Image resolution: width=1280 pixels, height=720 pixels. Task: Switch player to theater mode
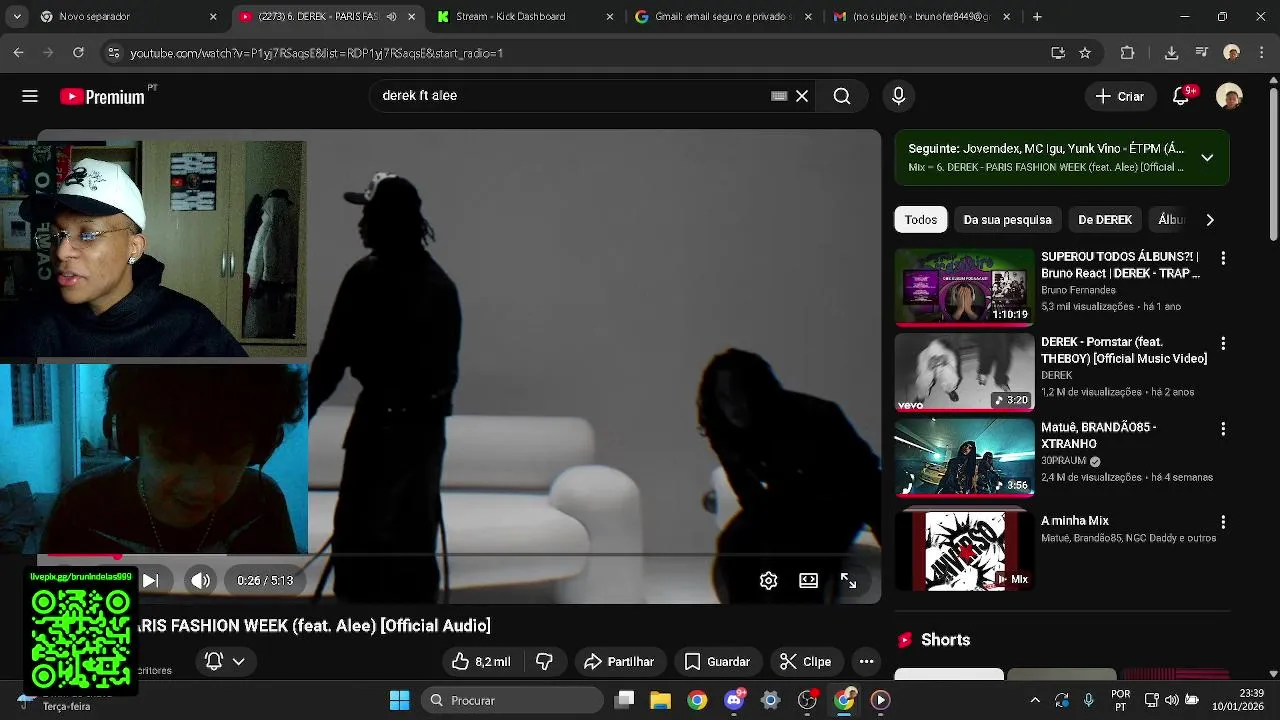[808, 580]
